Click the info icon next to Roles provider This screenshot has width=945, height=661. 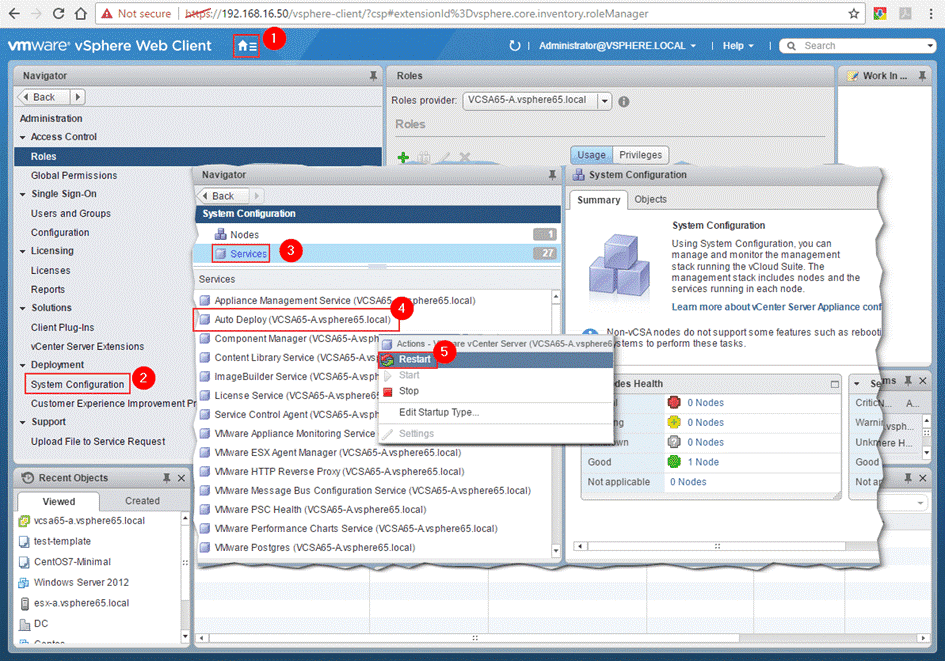(x=625, y=100)
